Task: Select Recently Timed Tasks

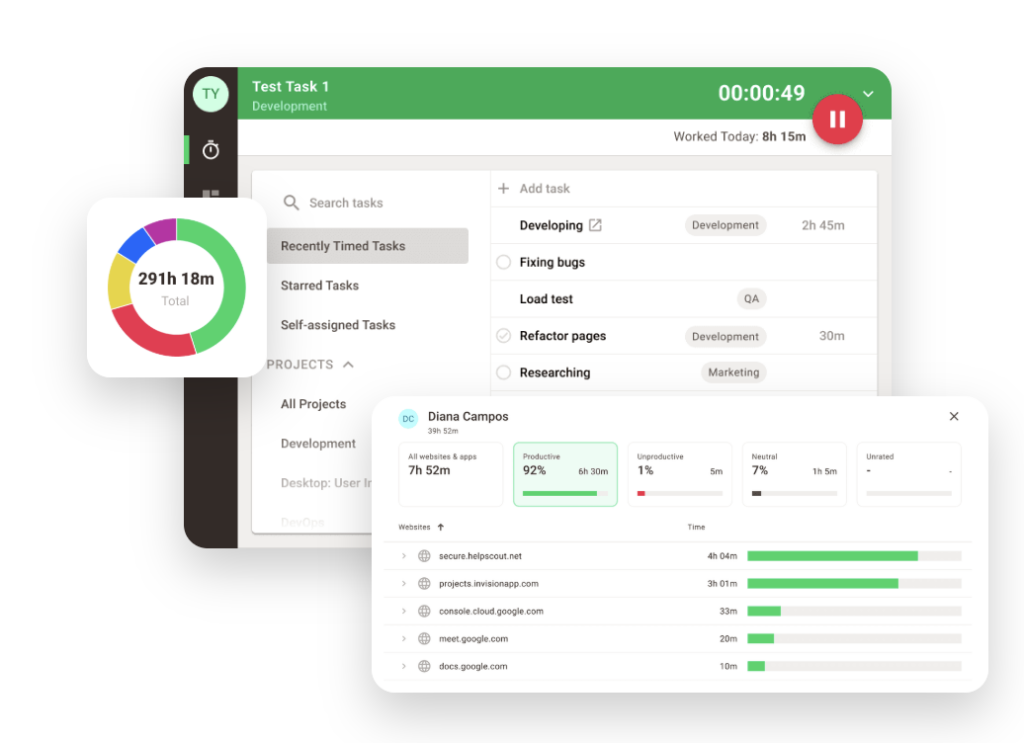Action: (368, 246)
